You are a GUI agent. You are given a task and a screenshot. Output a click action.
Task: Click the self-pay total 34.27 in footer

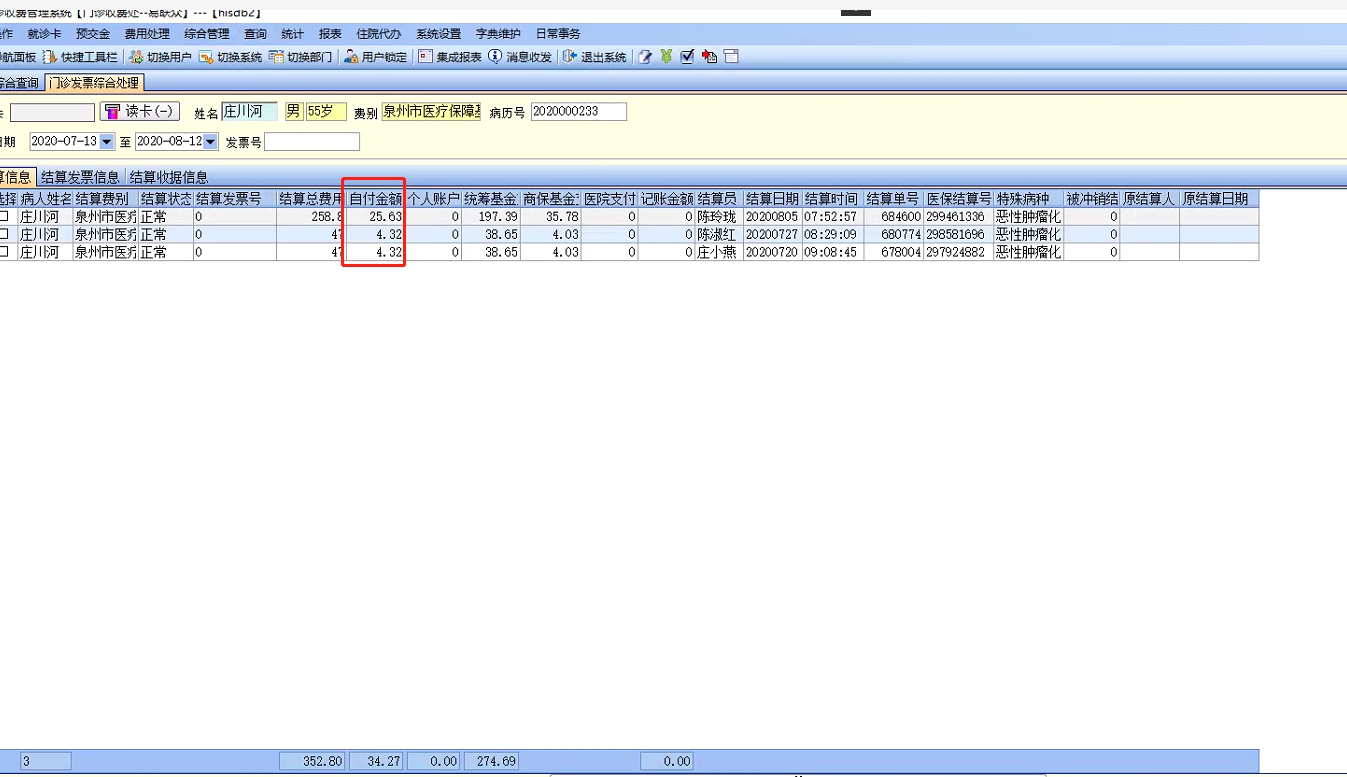tap(377, 761)
